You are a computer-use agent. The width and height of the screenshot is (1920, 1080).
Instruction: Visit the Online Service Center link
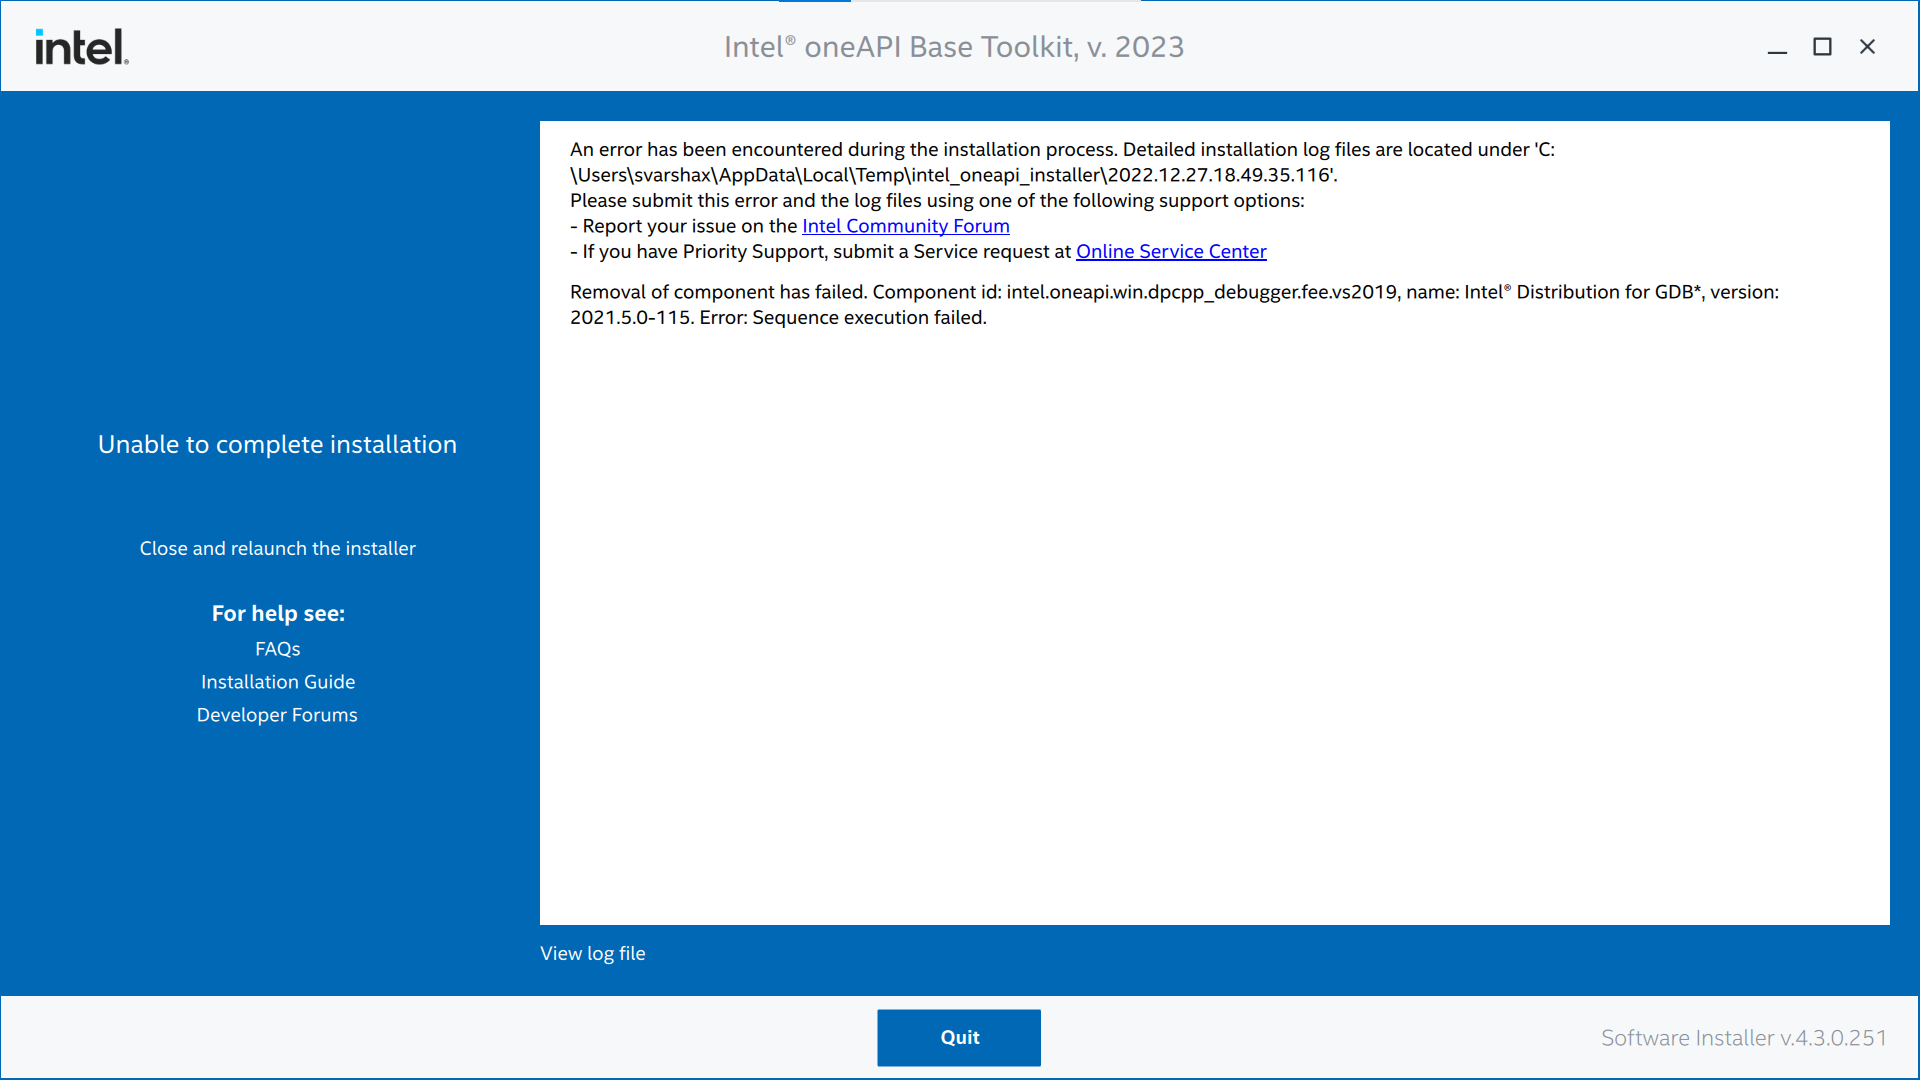(x=1170, y=251)
